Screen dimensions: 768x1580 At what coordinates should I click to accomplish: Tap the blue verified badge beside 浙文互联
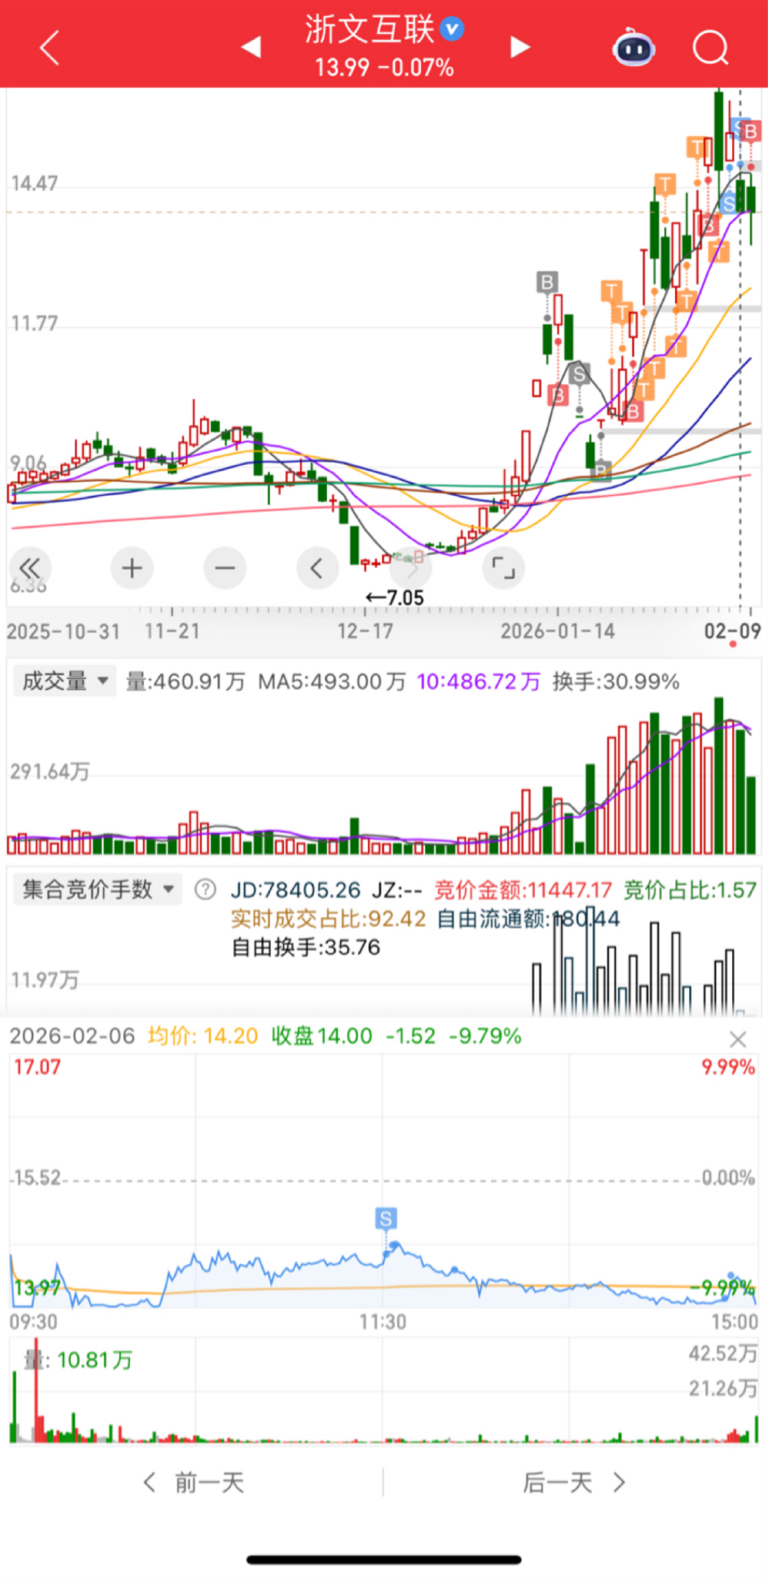pyautogui.click(x=452, y=29)
